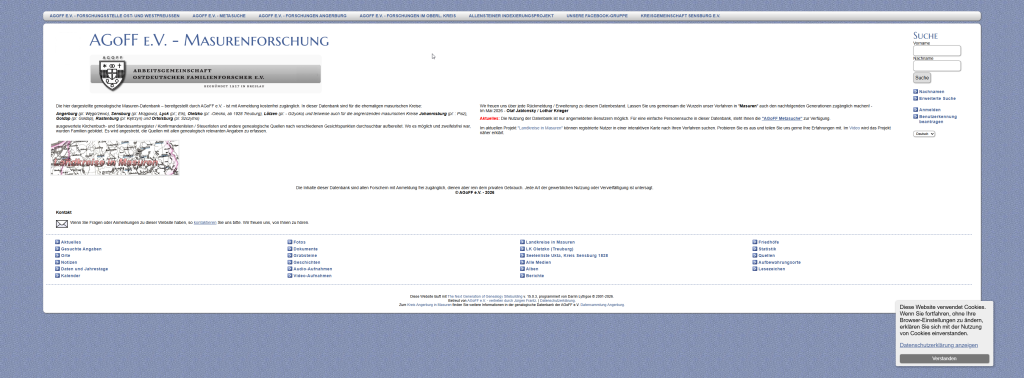1024x378 pixels.
Task: Click arrow icon beside Aktuelles
Action: 57,242
